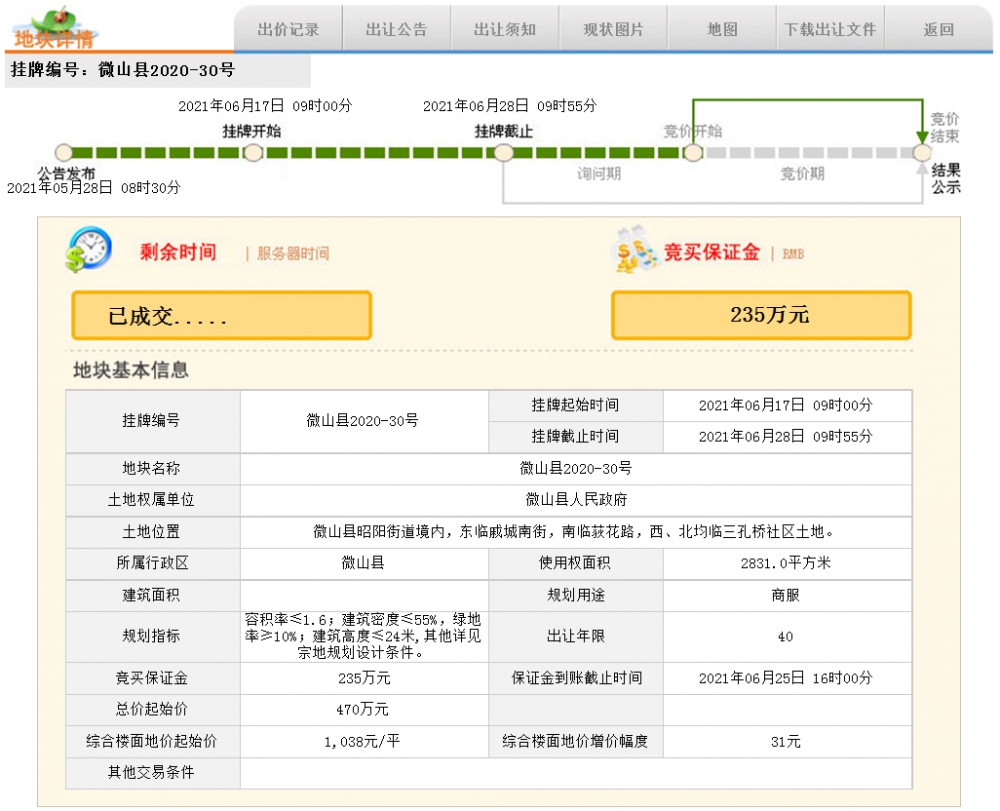This screenshot has width=1000, height=811.
Task: Click the 微山县2020-30号 value in 地块名称 row
Action: [x=576, y=468]
